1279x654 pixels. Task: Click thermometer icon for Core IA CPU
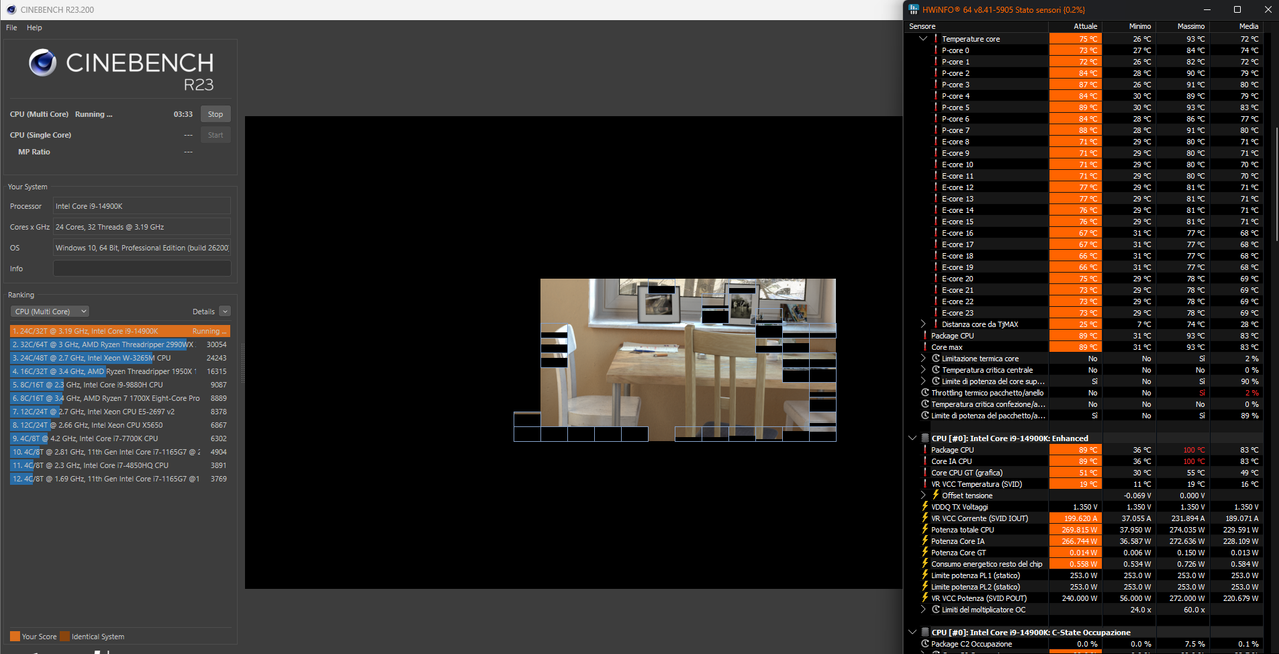click(x=925, y=461)
